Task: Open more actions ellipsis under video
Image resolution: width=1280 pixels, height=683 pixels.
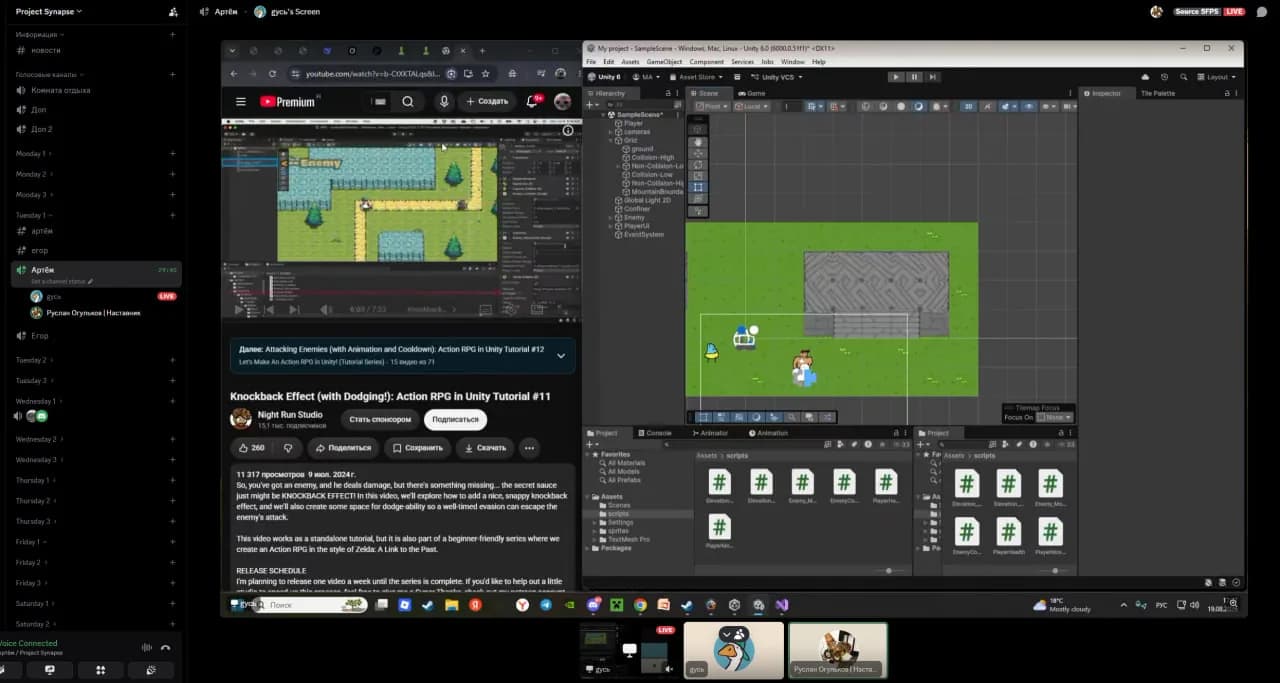Action: (530, 448)
